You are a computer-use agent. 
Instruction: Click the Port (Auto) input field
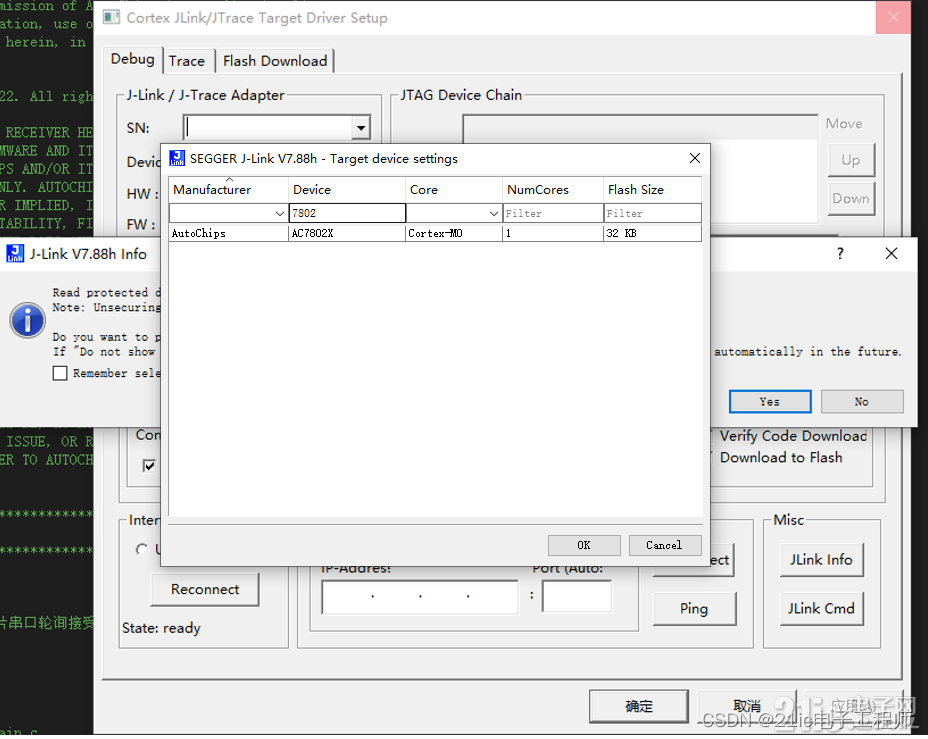(x=577, y=596)
